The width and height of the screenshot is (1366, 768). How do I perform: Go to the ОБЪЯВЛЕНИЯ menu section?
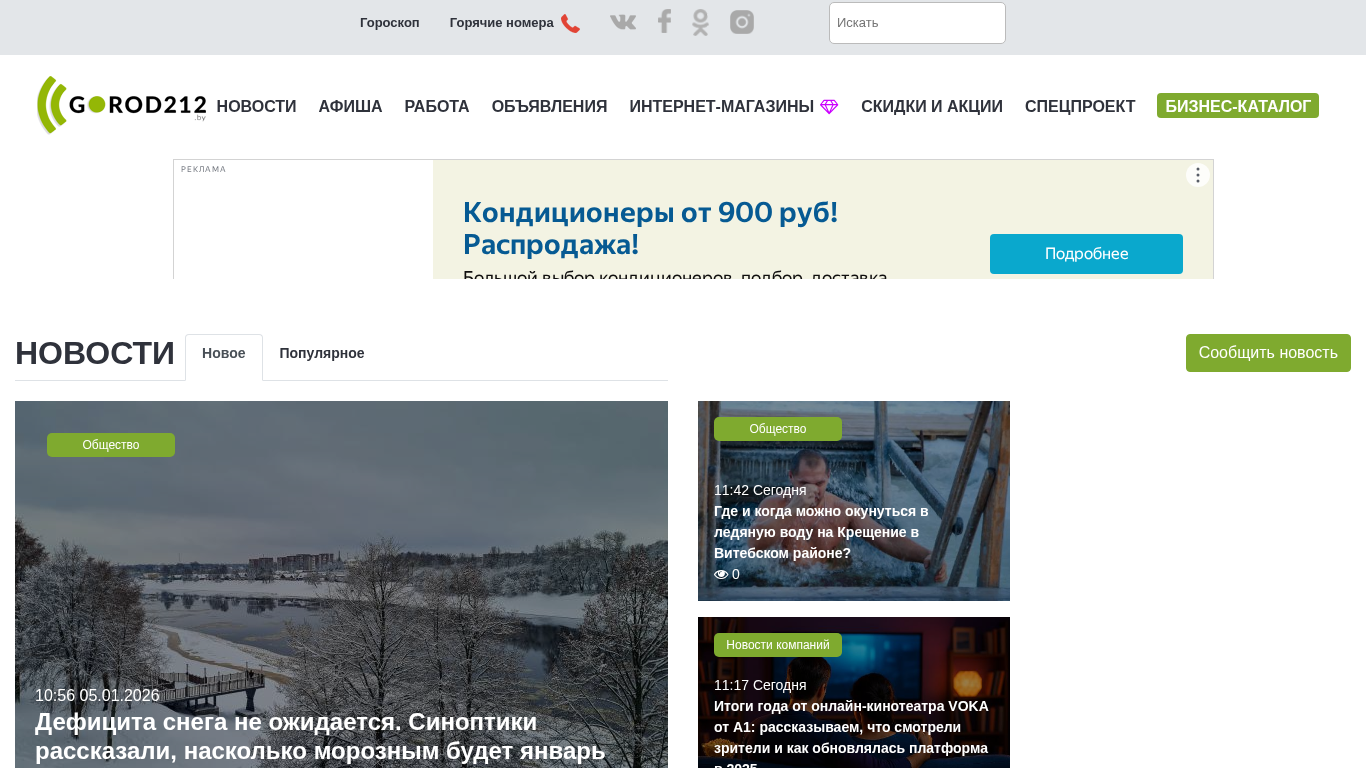[x=550, y=107]
